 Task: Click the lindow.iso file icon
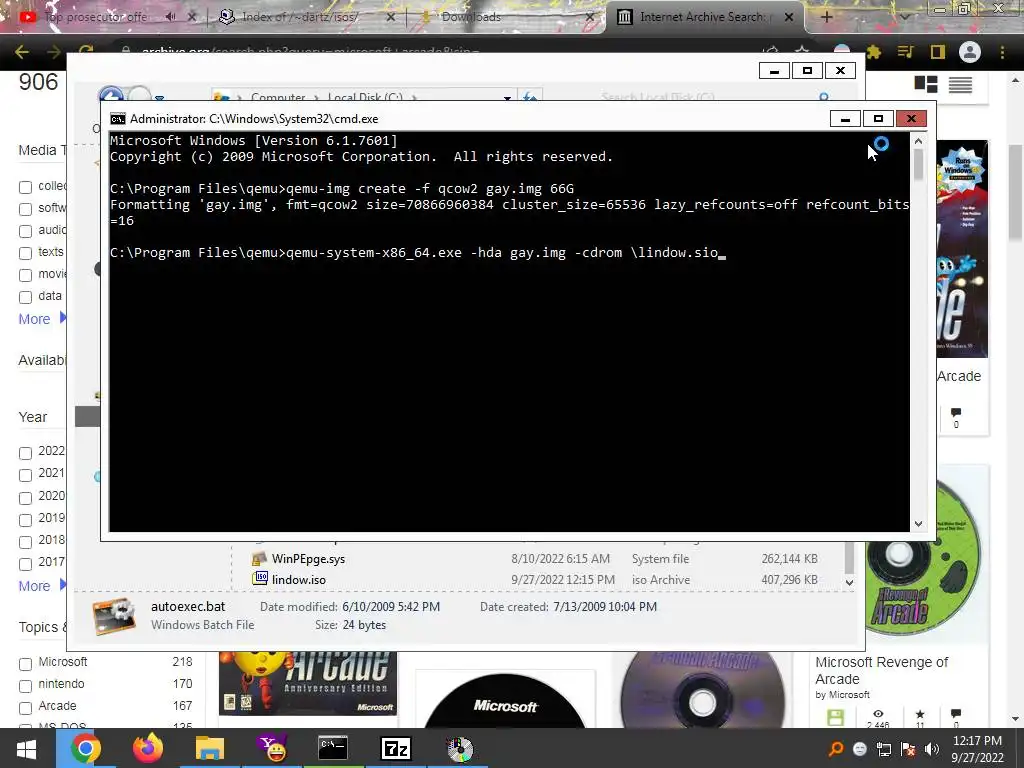click(261, 579)
